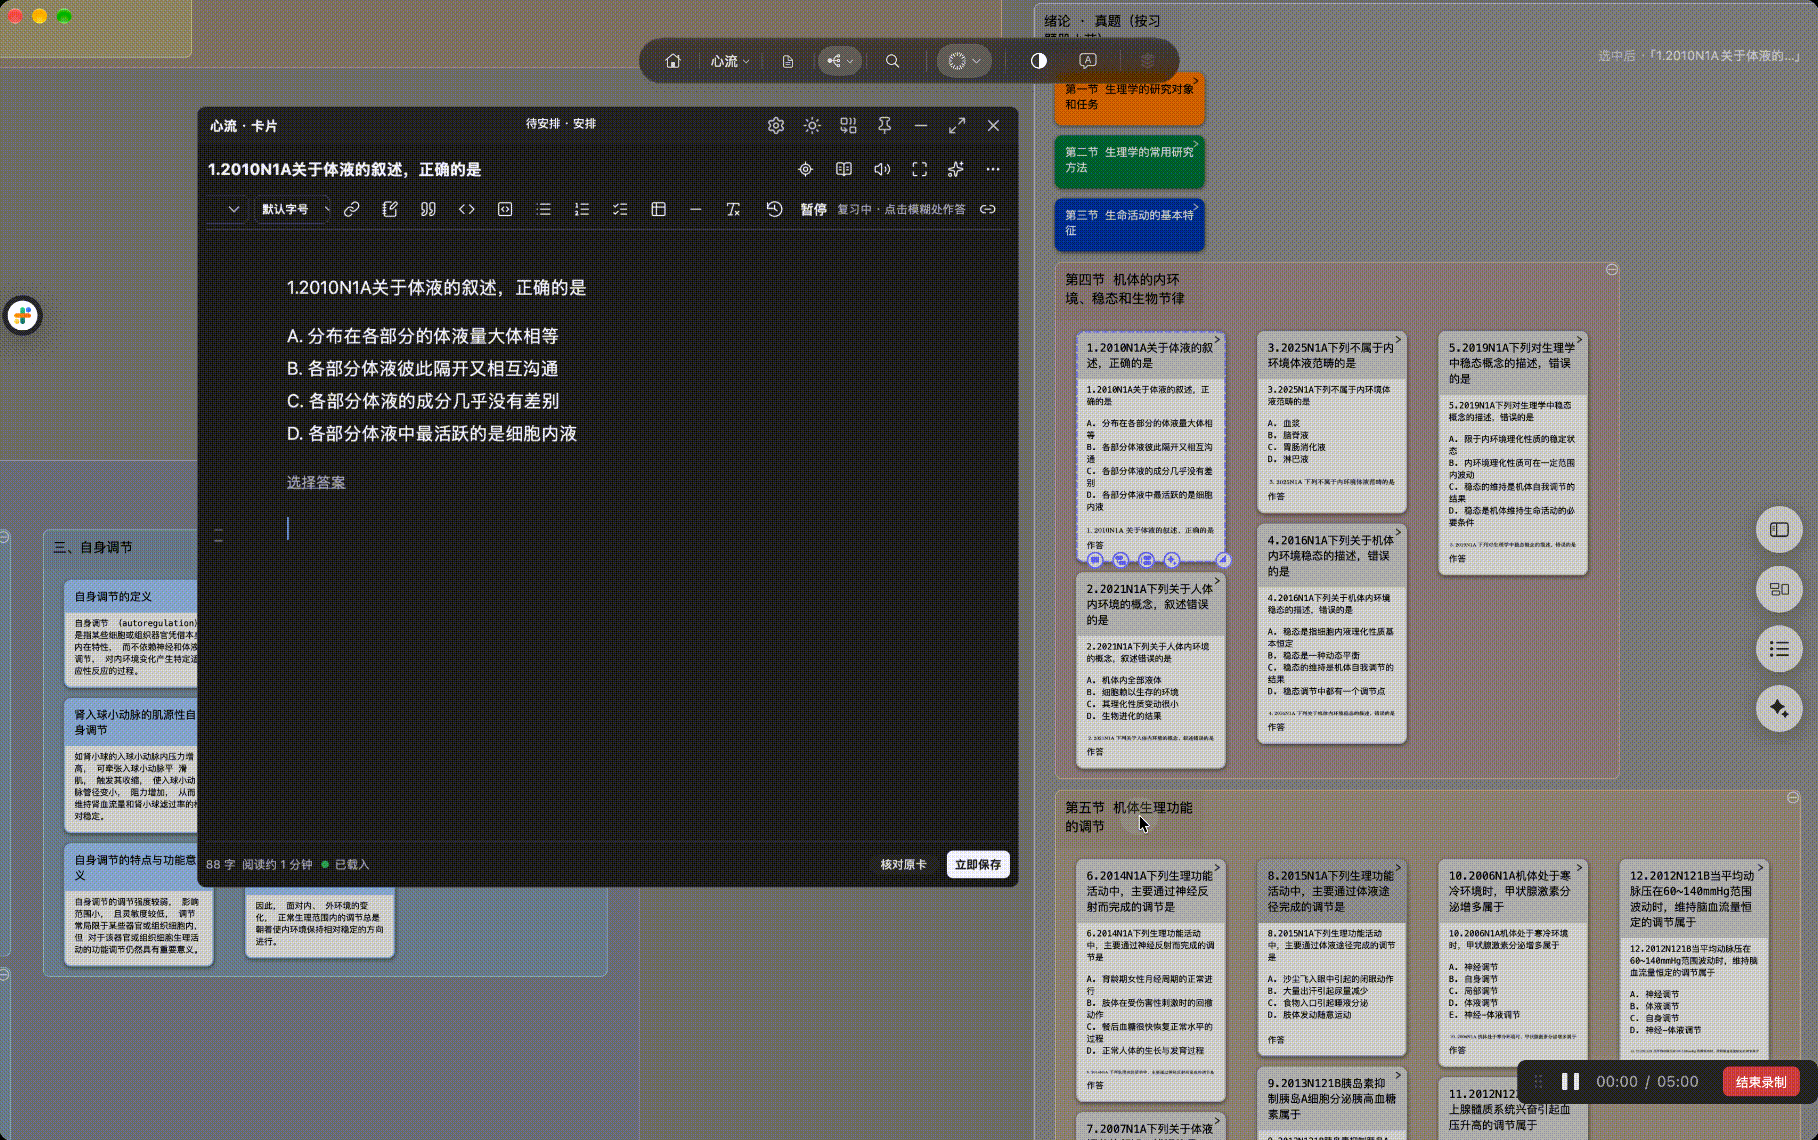
Task: Open 第三节 生命活动的基本特征 blue node
Action: coord(1129,223)
